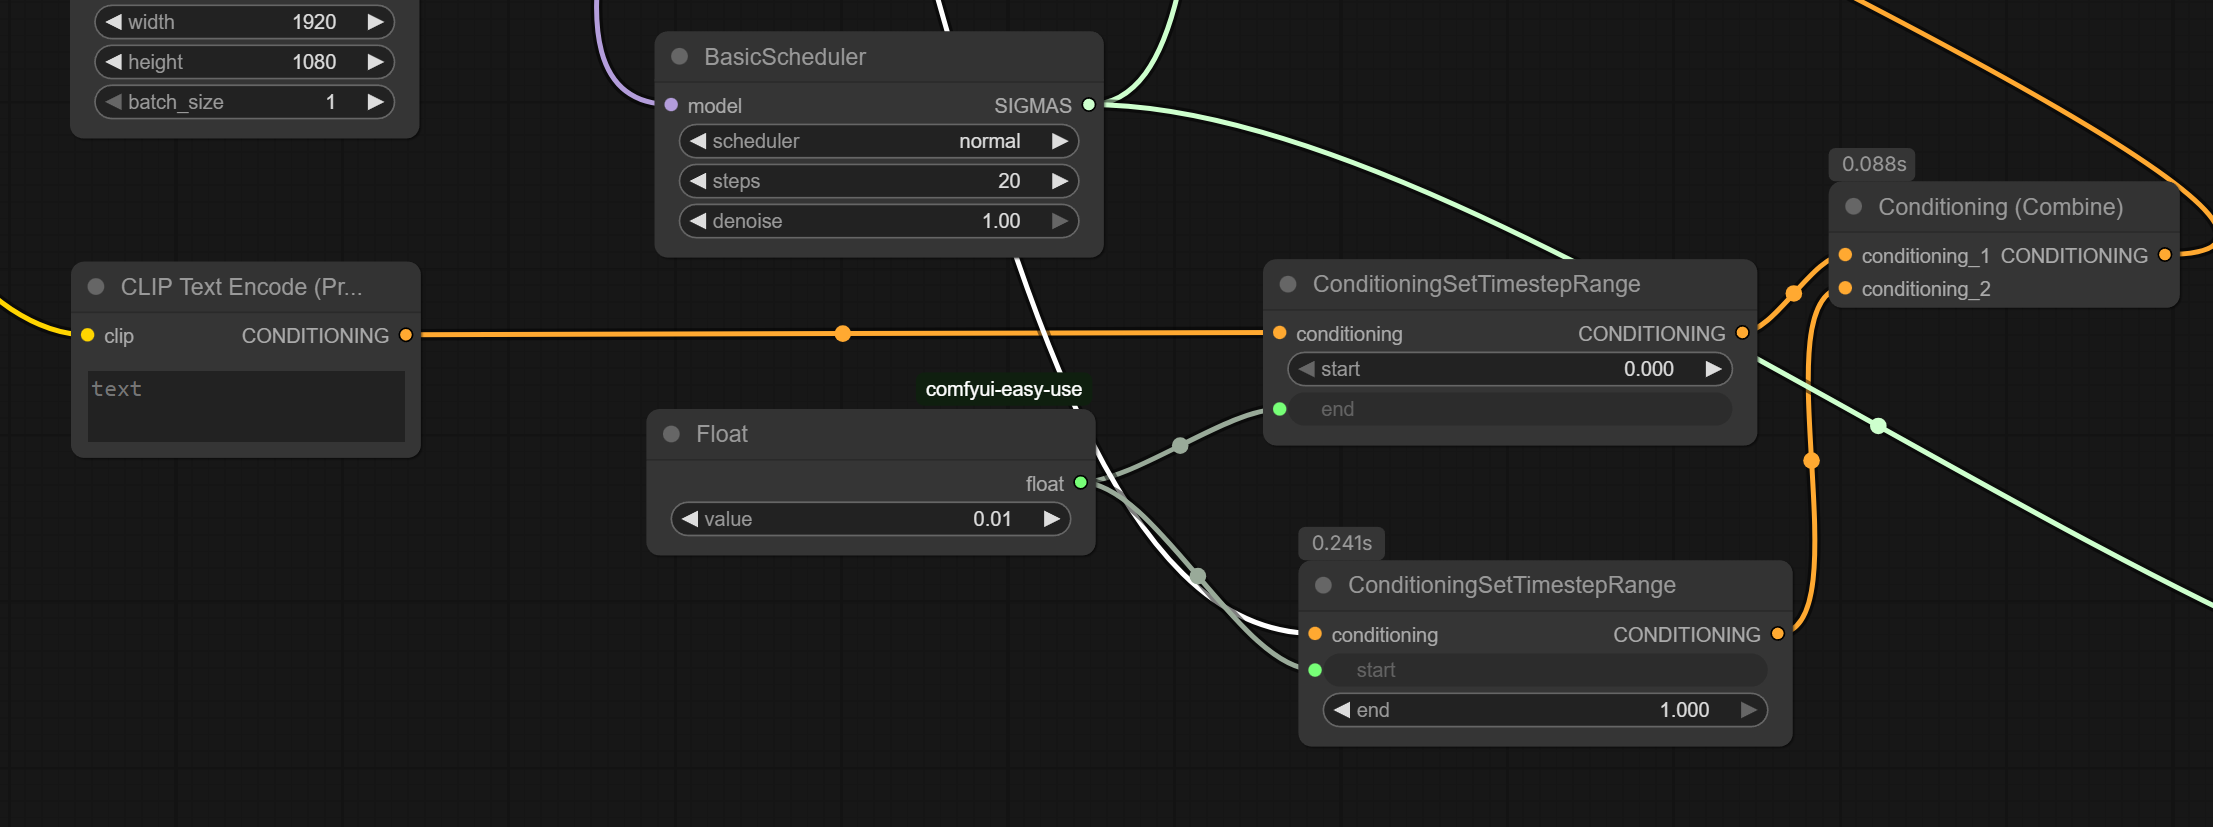
Task: Click the conditioning input port of the 0.241s node
Action: coord(1315,634)
